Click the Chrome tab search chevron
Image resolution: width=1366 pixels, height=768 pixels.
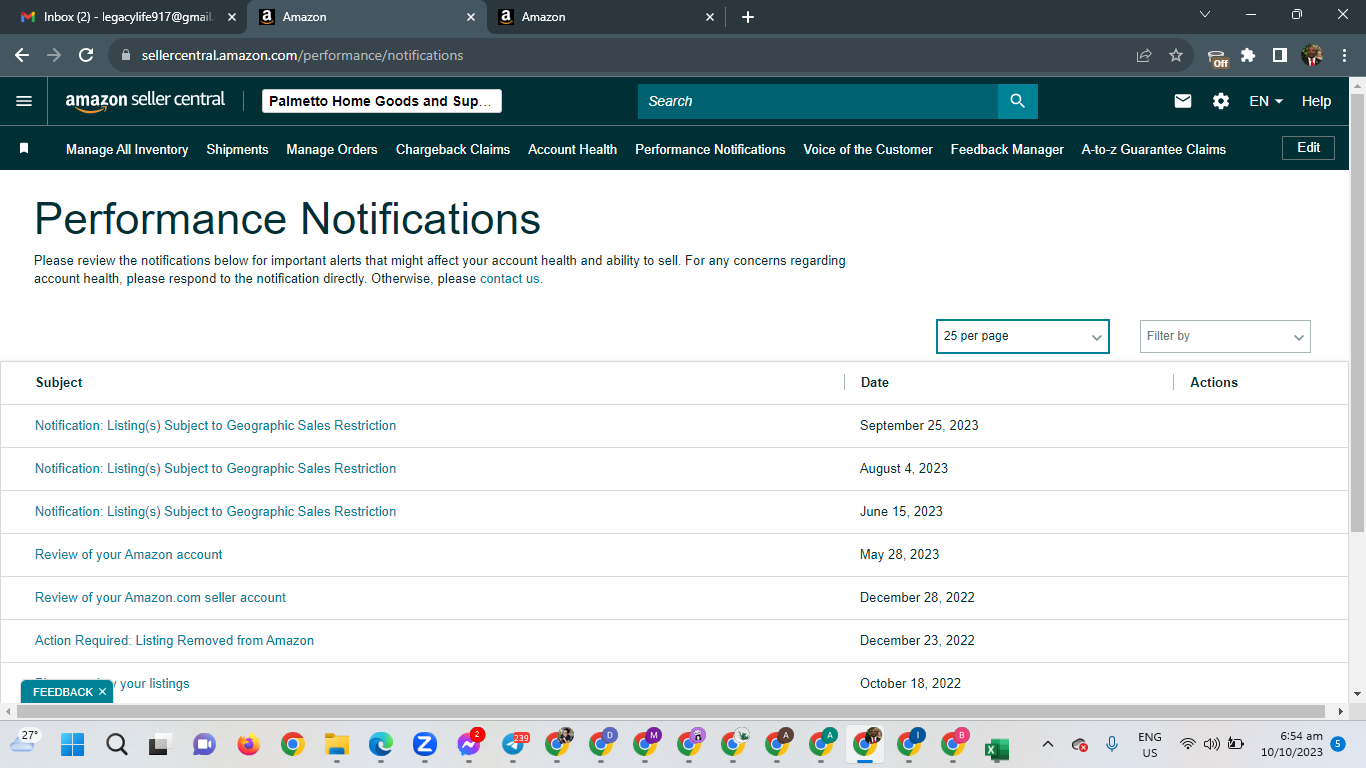tap(1205, 15)
